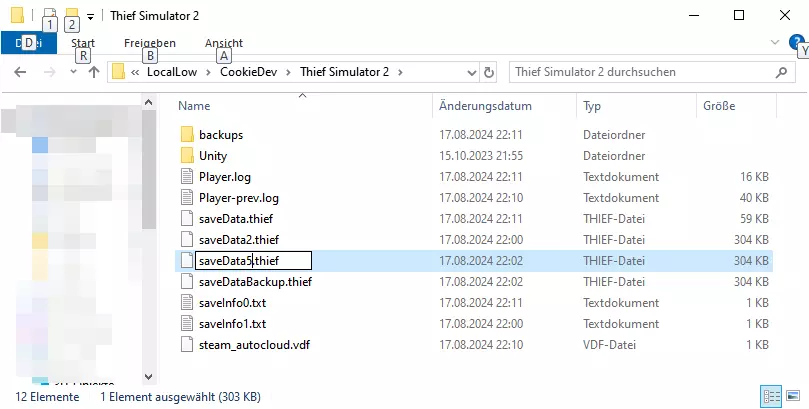Switch to the Ansicht tab
The image size is (809, 409).
pos(223,43)
